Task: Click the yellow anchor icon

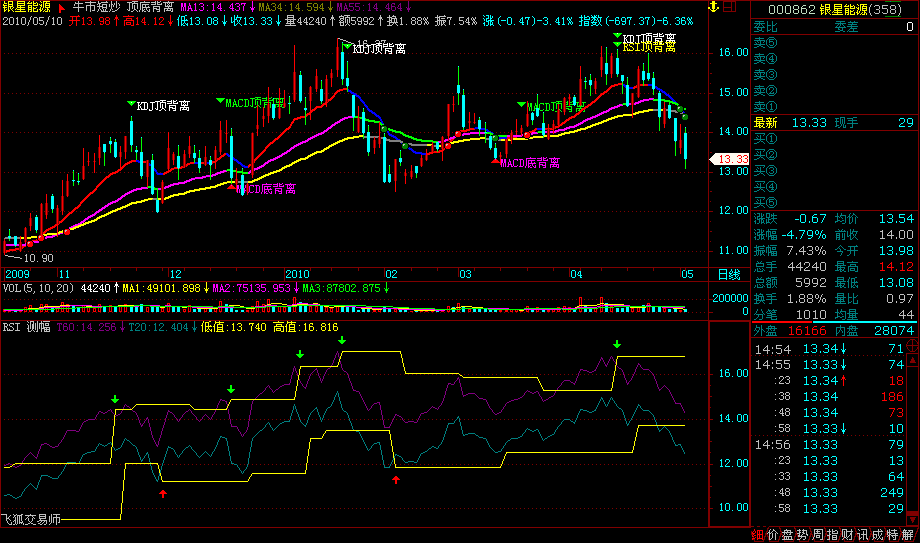Action: point(713,8)
